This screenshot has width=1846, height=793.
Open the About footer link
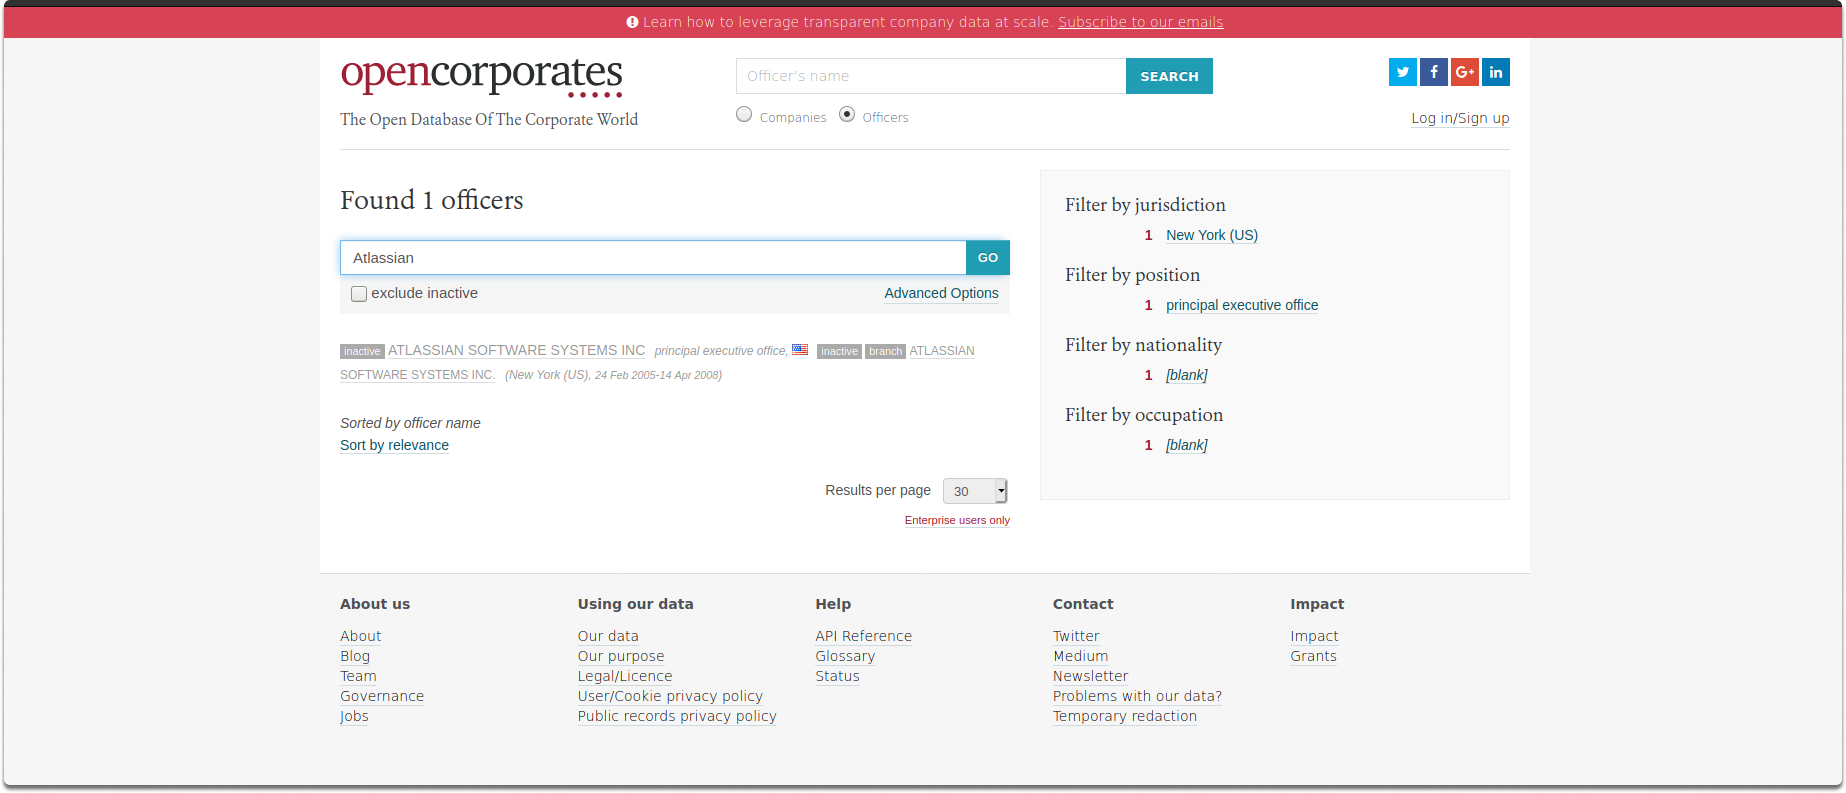[x=360, y=636]
